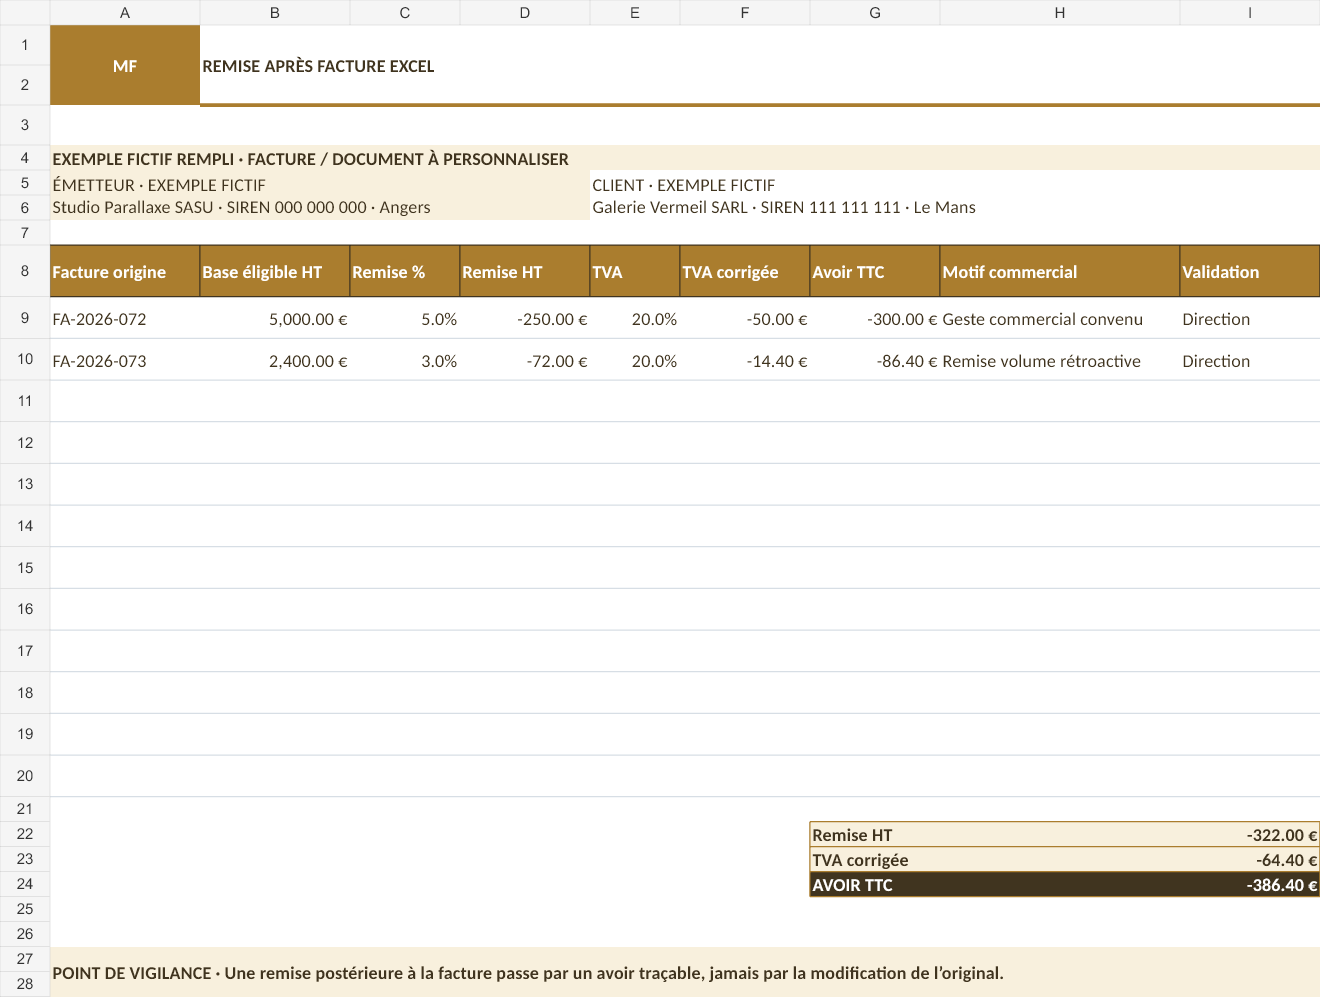This screenshot has width=1320, height=997.
Task: Select column G header
Action: [x=875, y=12]
